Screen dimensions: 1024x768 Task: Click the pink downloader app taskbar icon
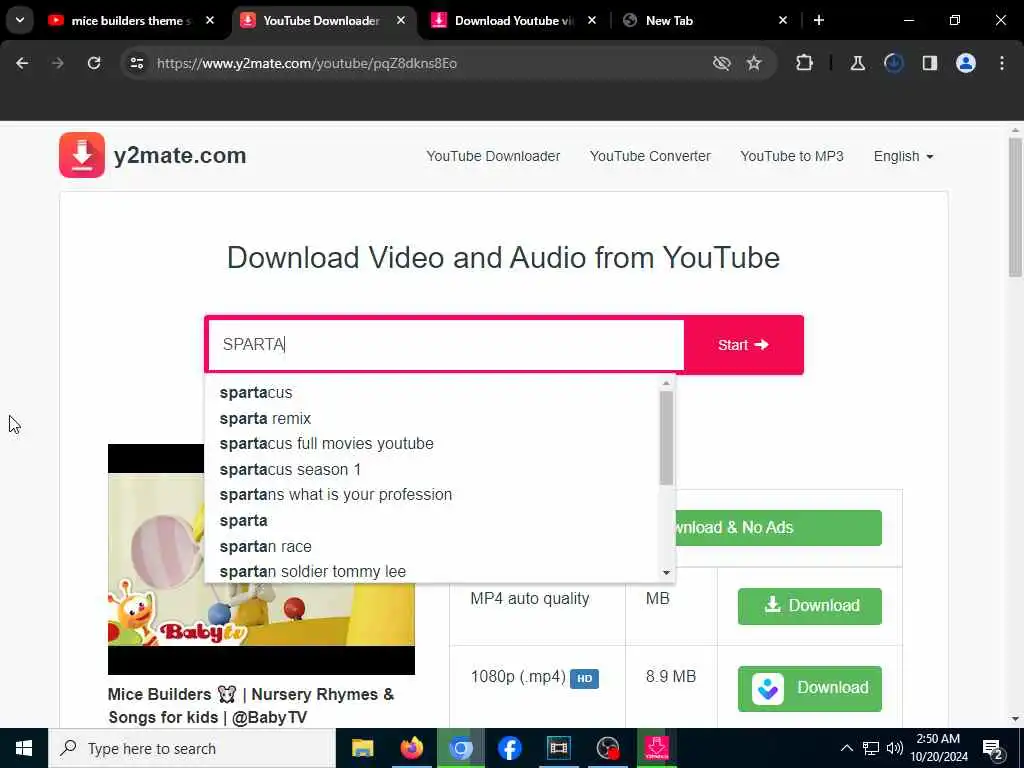coord(656,748)
